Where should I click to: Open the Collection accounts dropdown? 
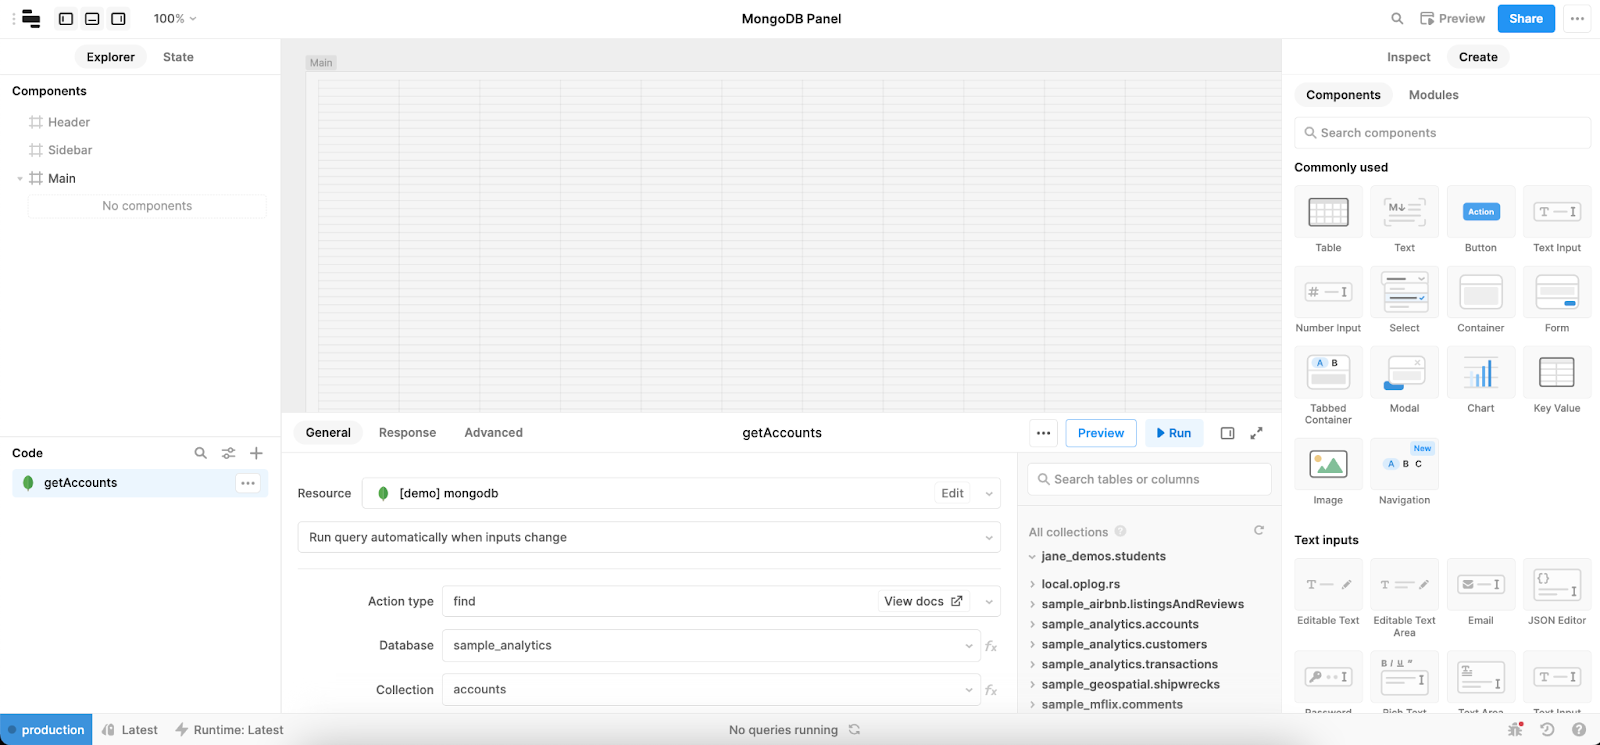pyautogui.click(x=711, y=689)
